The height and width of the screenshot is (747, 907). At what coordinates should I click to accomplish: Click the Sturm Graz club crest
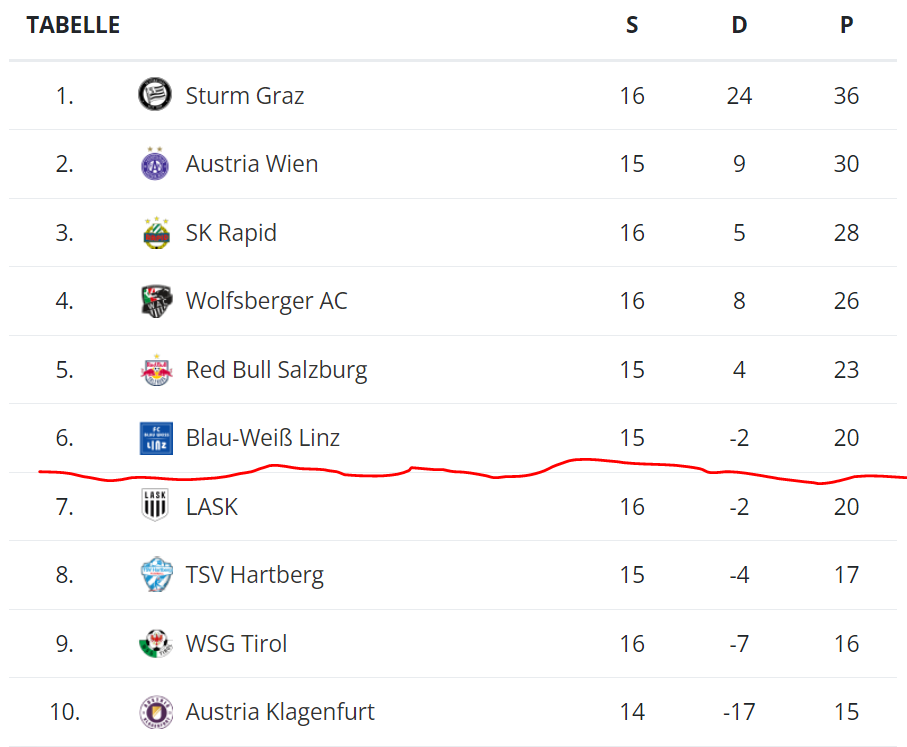(155, 95)
